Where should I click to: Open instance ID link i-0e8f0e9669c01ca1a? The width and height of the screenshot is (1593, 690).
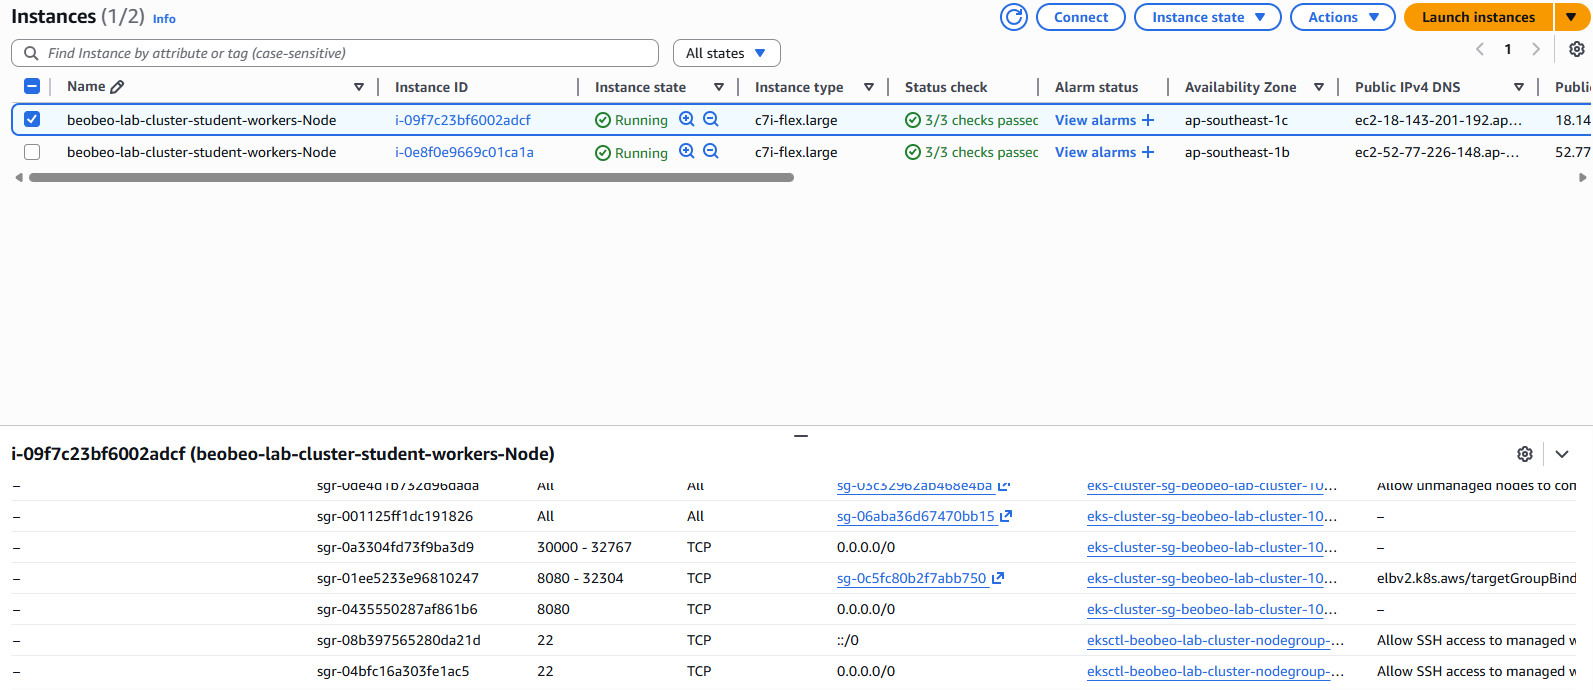[464, 152]
